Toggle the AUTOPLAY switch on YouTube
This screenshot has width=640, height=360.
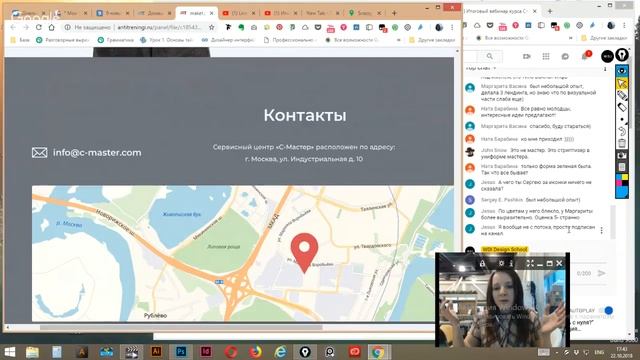607,311
